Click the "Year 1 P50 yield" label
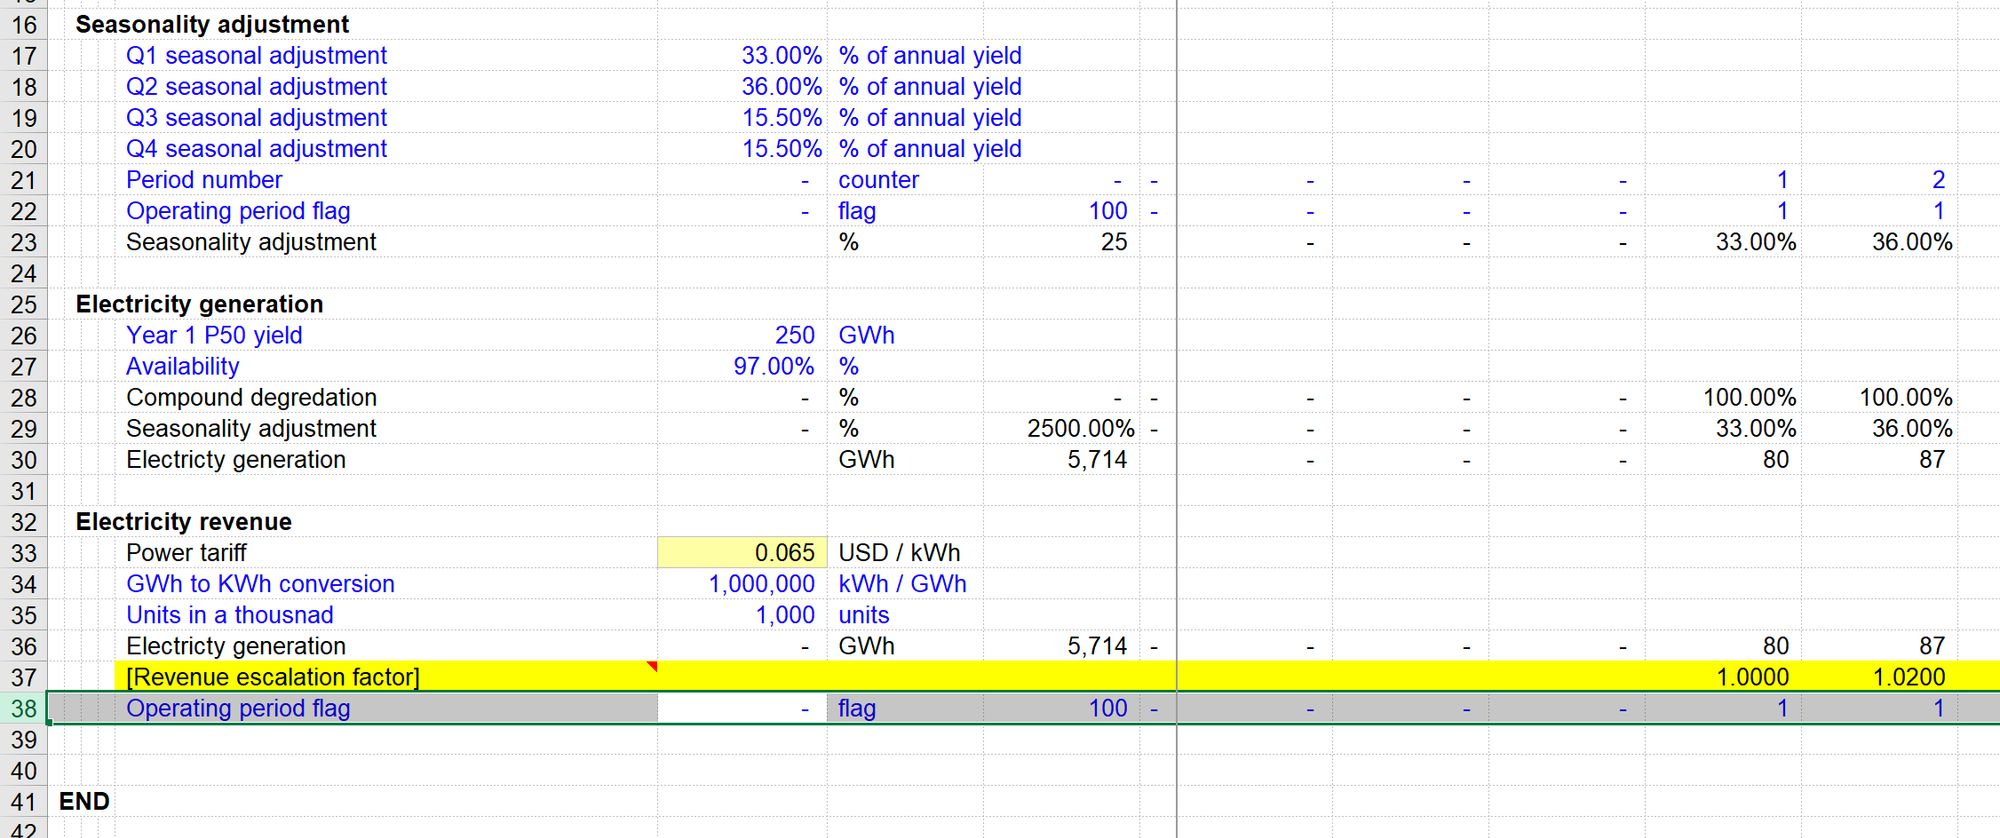Image resolution: width=2000 pixels, height=838 pixels. pyautogui.click(x=214, y=335)
